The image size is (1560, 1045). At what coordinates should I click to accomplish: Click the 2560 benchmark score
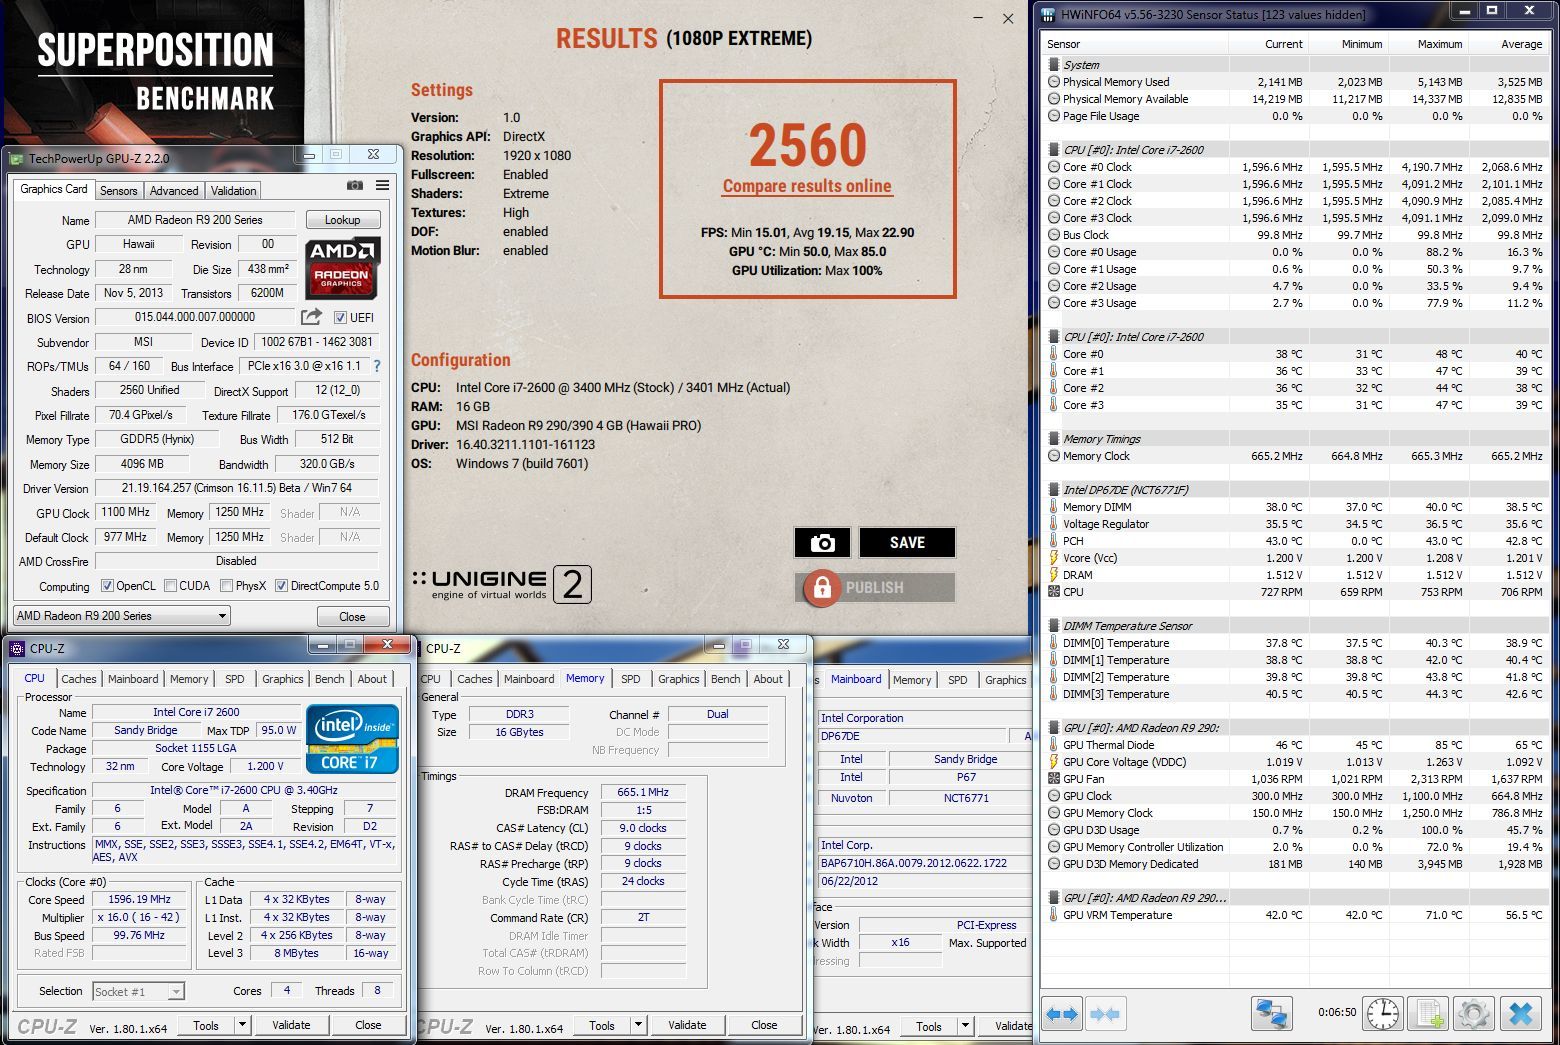point(807,146)
